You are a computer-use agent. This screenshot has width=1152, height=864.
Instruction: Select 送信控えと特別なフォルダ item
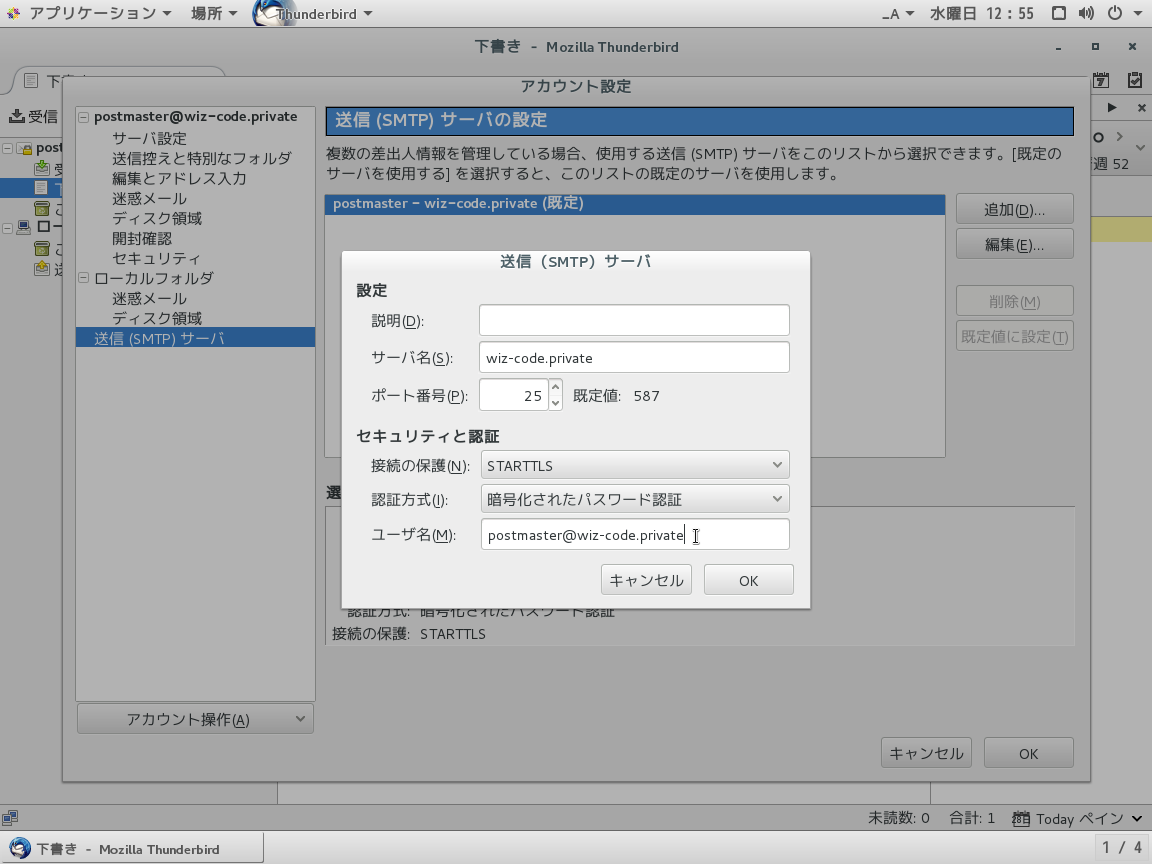201,158
